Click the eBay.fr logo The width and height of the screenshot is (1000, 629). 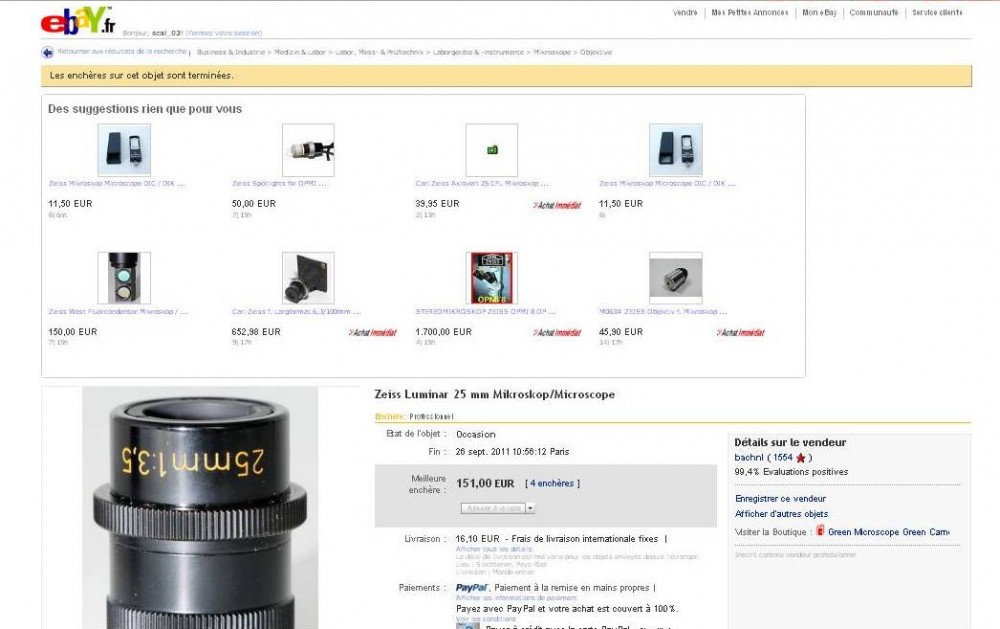(x=75, y=23)
